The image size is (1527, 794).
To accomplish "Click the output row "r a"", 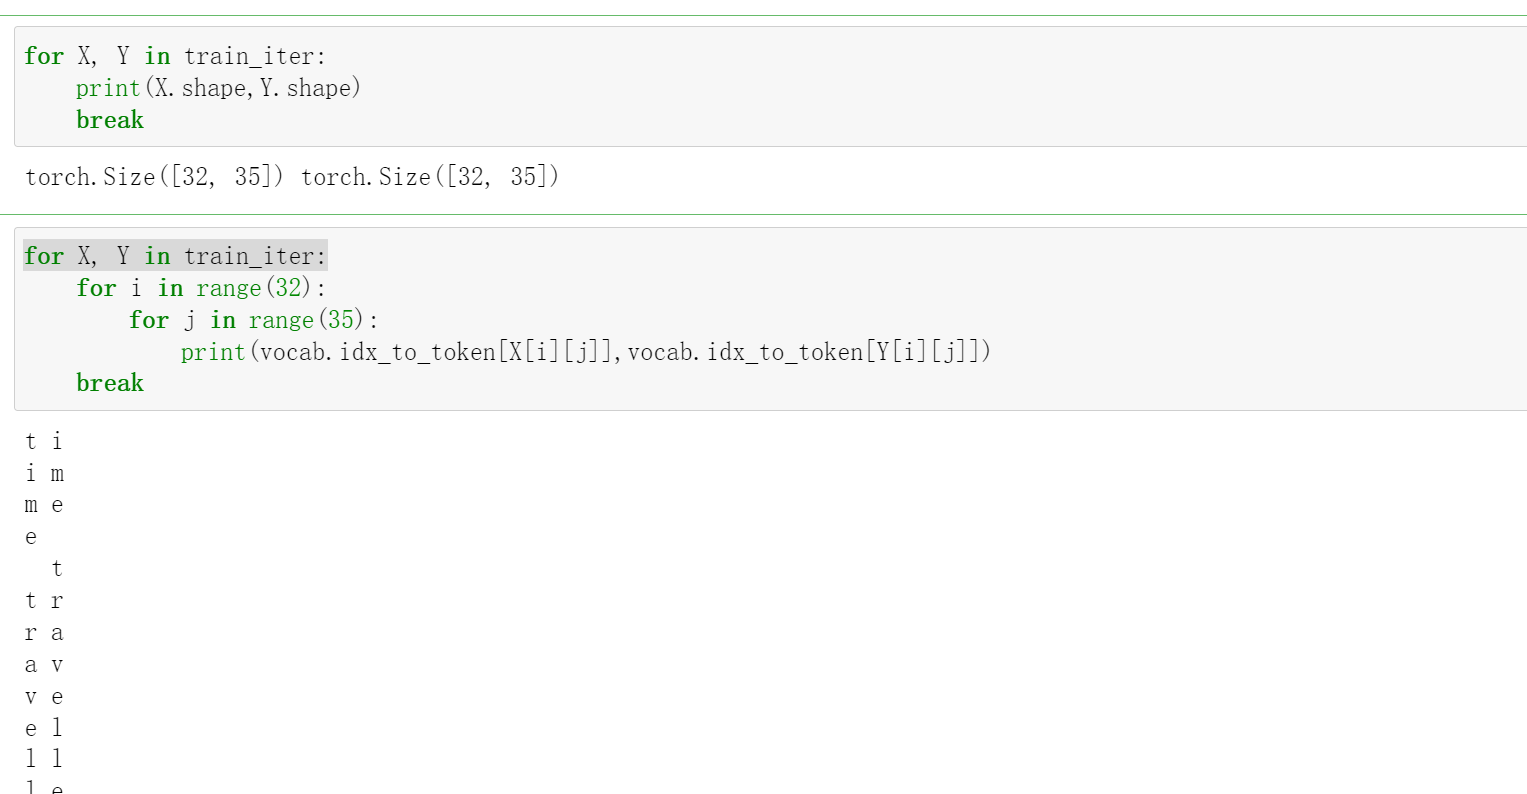I will click(44, 633).
